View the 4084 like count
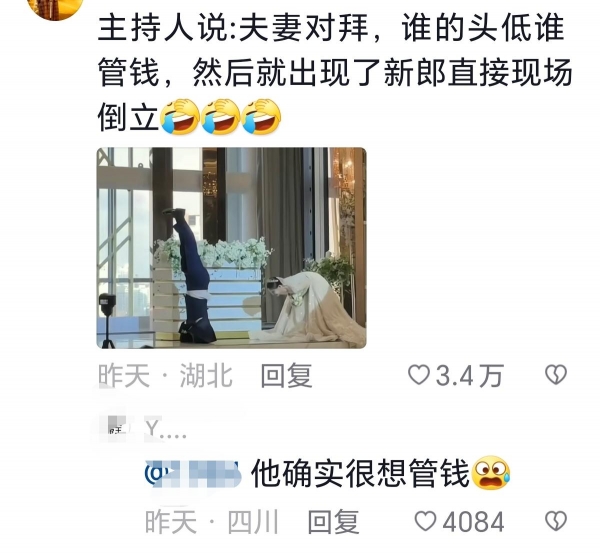This screenshot has height=554, width=600. coord(473,521)
